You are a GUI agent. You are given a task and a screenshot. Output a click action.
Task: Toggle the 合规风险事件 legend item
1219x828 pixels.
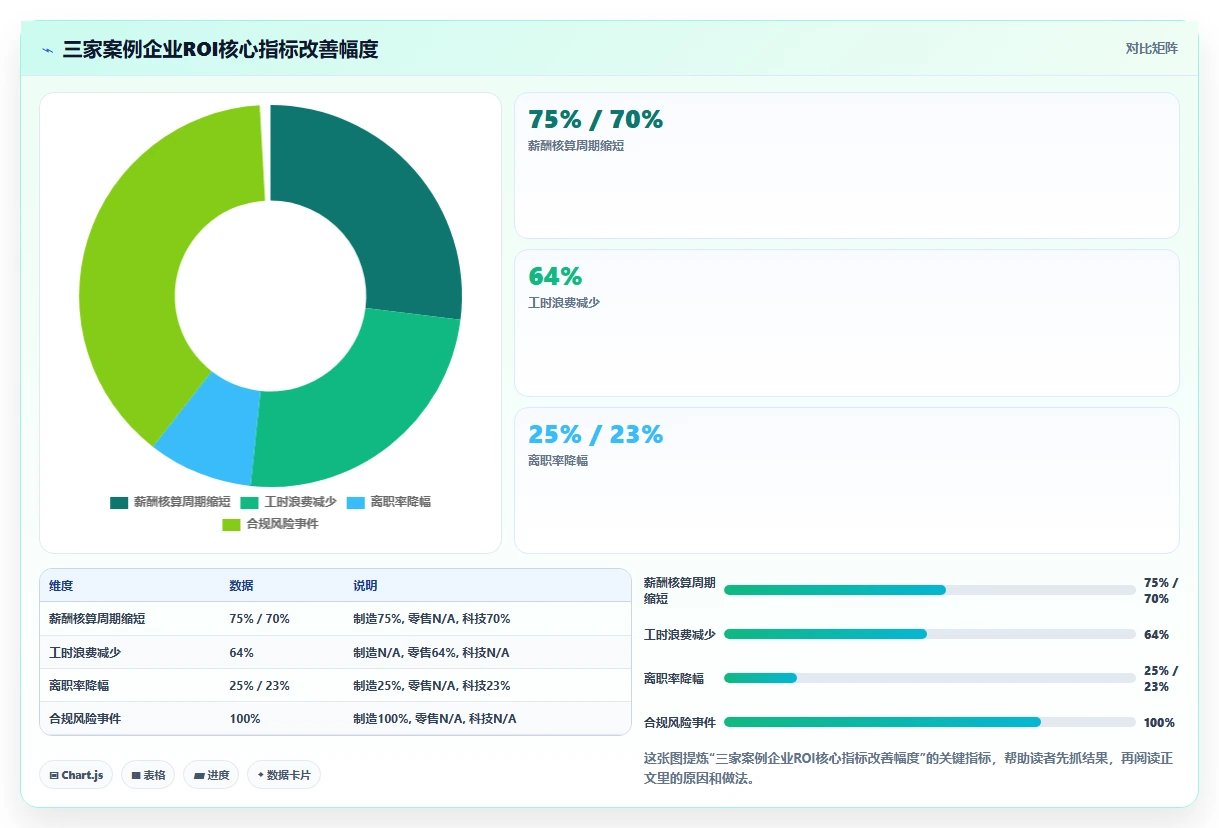(270, 524)
